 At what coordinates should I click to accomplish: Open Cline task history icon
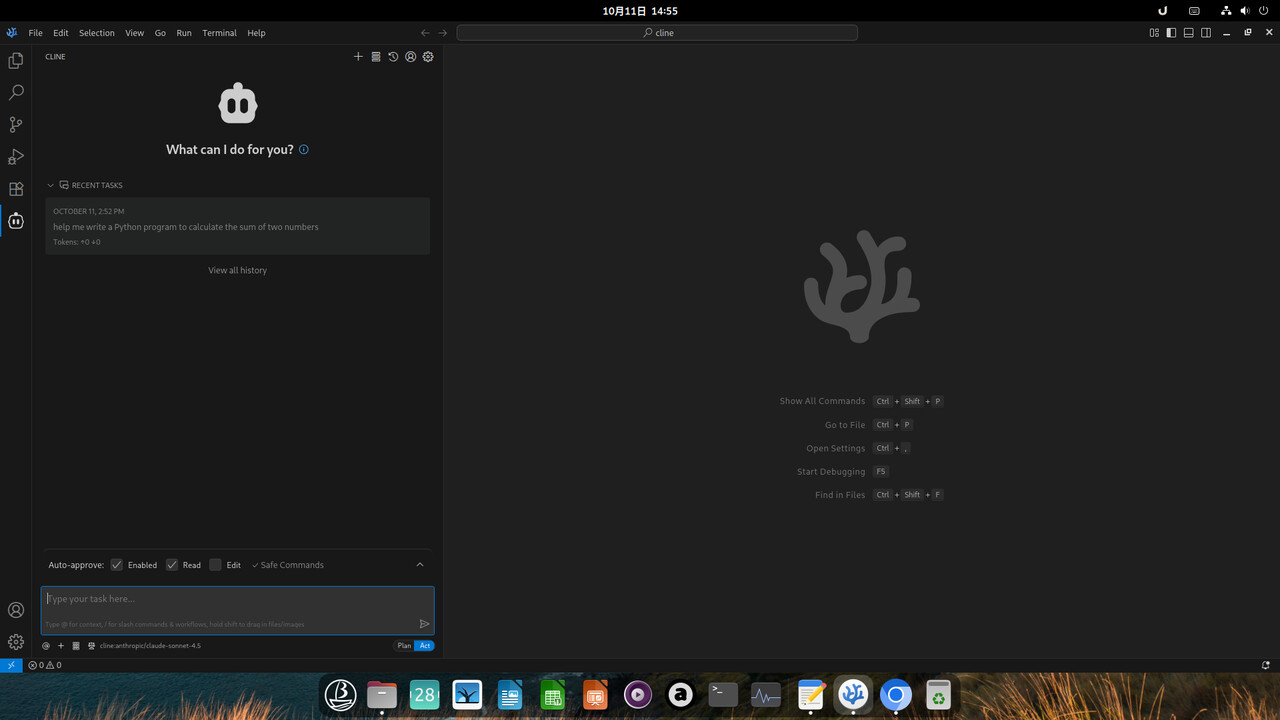[x=393, y=57]
